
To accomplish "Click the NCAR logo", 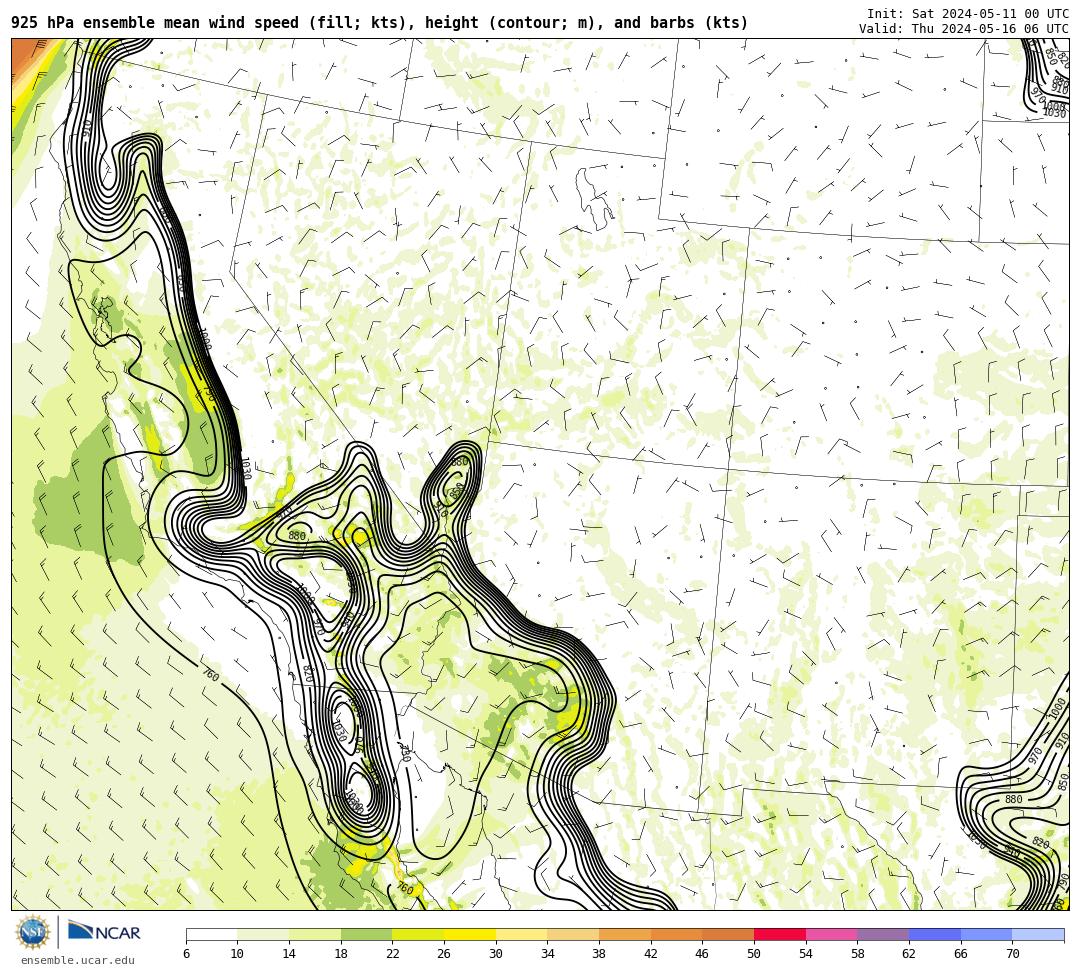I will (x=104, y=931).
